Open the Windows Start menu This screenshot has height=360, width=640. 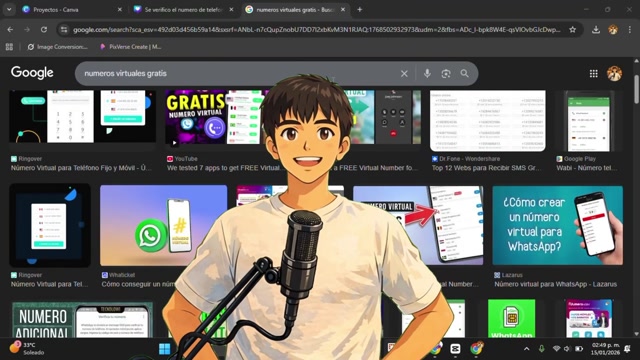(x=164, y=349)
